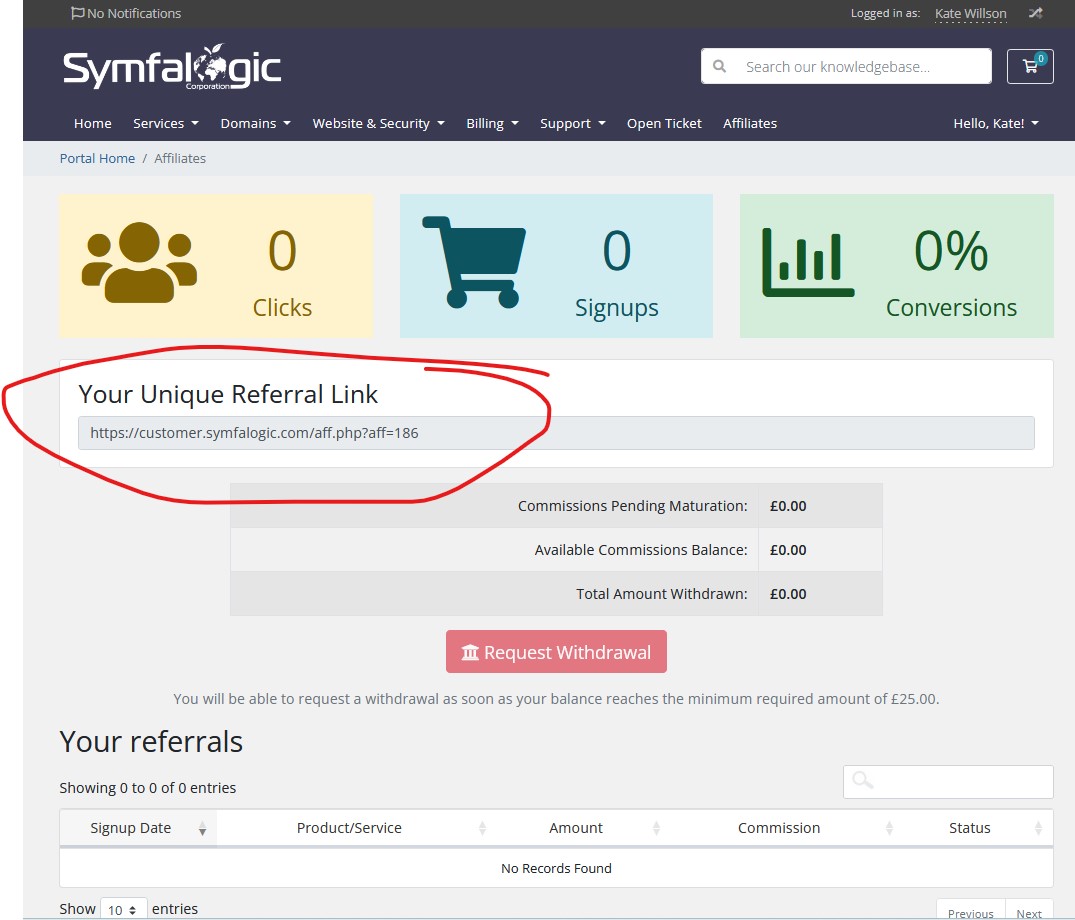Click the Conversions bar chart icon
The image size is (1075, 920).
tap(807, 264)
